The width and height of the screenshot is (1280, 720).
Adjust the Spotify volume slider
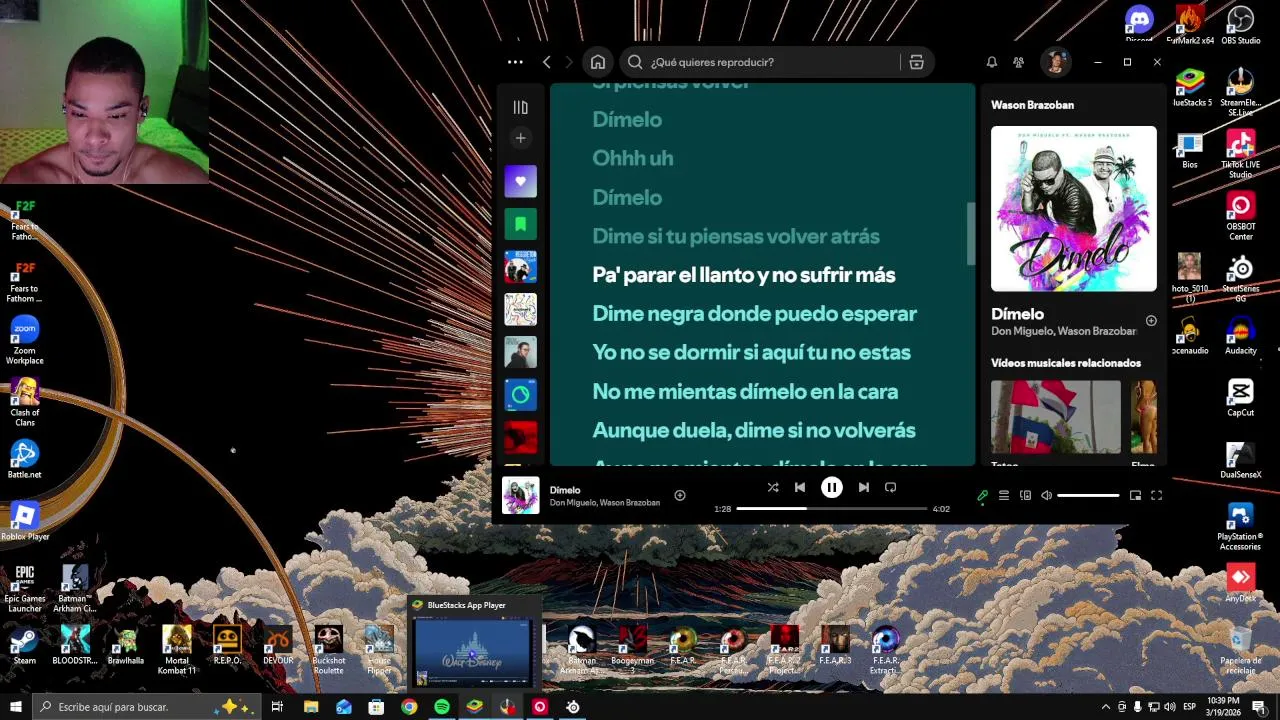point(1088,495)
